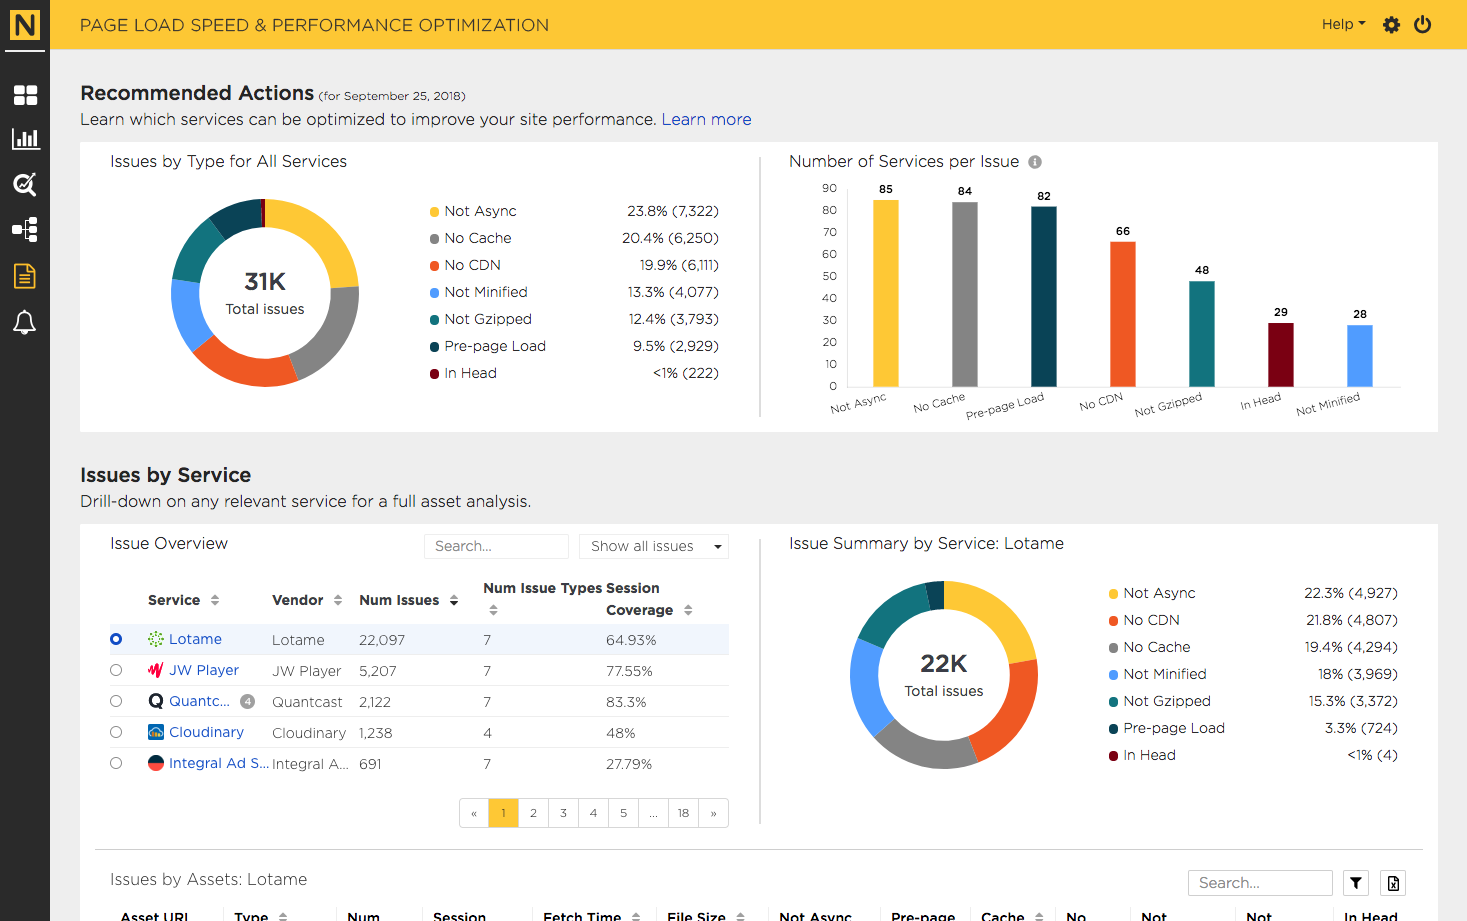Viewport: 1467px width, 921px height.
Task: Click the orange No CDN bar
Action: coord(1123,314)
